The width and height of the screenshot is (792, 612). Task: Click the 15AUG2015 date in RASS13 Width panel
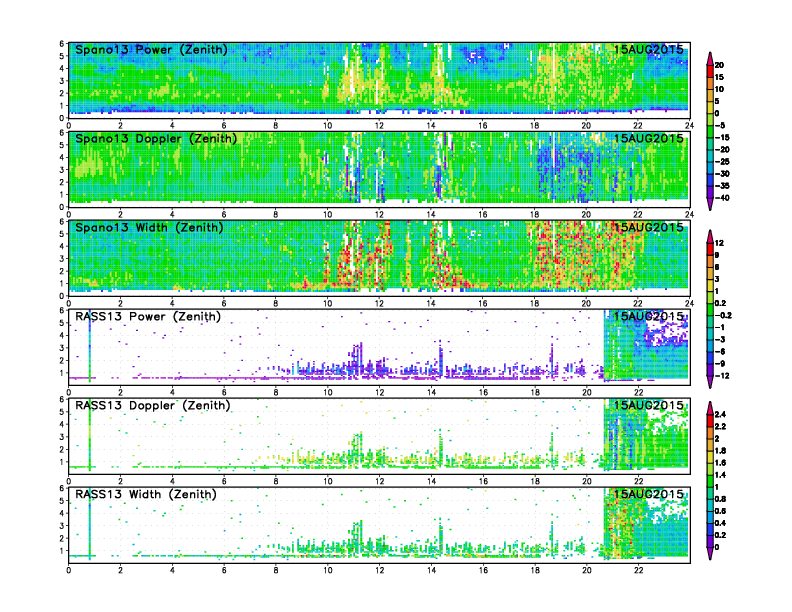tap(649, 494)
